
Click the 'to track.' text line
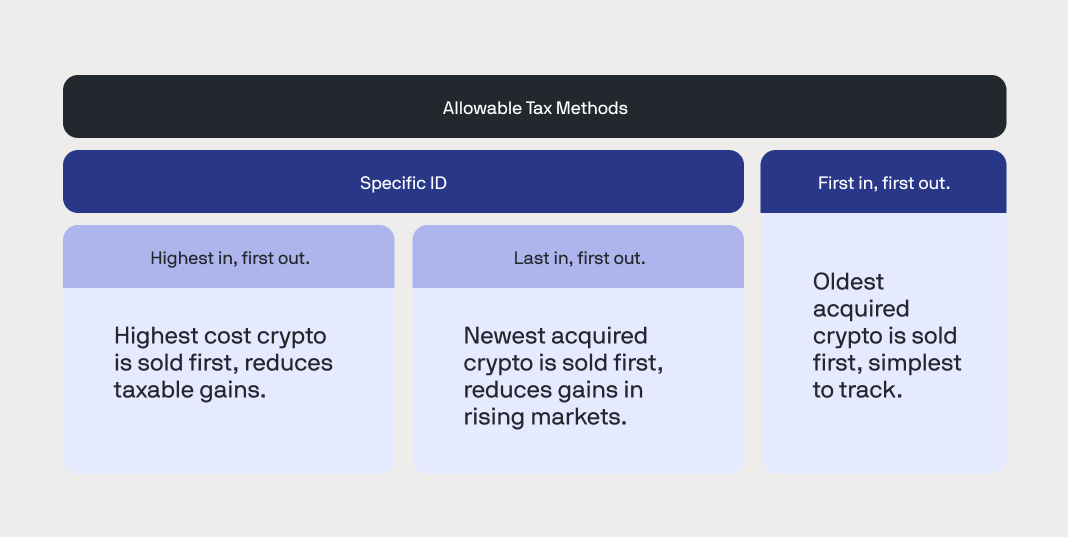pos(857,390)
